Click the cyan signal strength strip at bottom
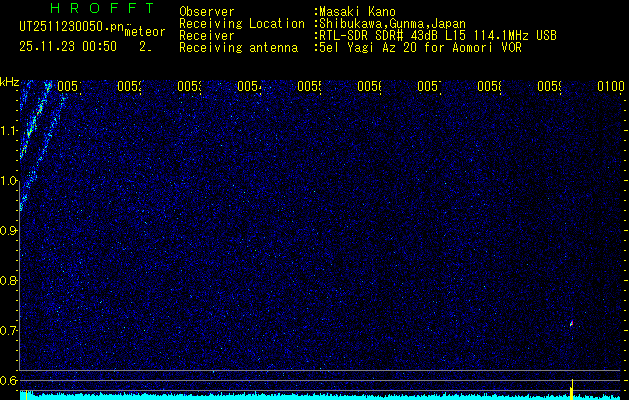This screenshot has height=400, width=629. tap(322, 396)
